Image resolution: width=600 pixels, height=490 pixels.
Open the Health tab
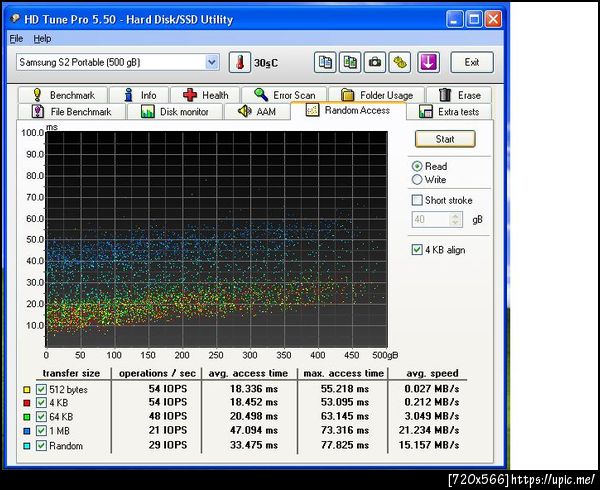click(205, 95)
